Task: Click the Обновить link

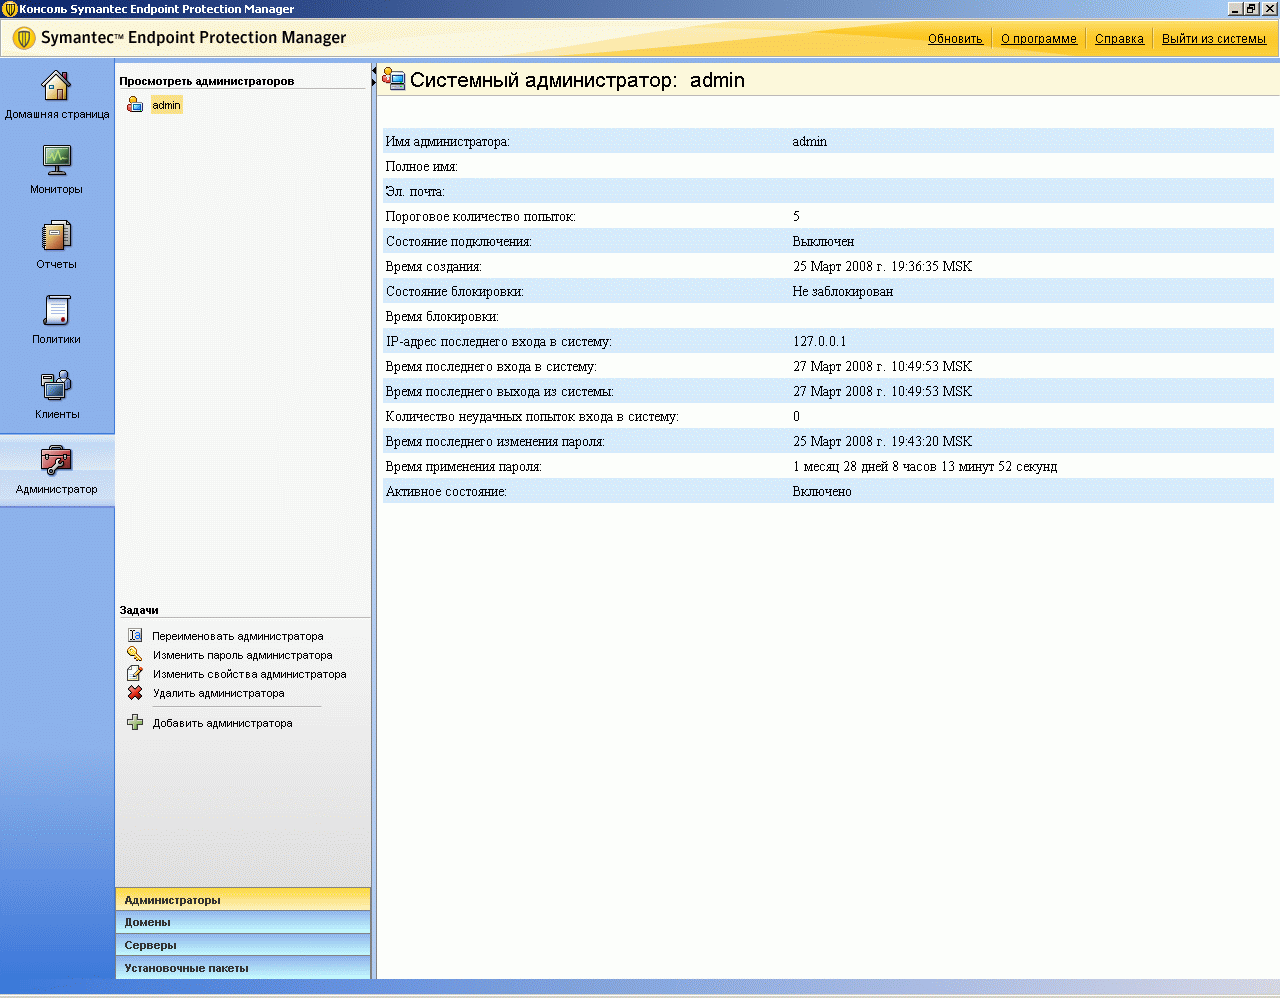Action: pyautogui.click(x=955, y=39)
